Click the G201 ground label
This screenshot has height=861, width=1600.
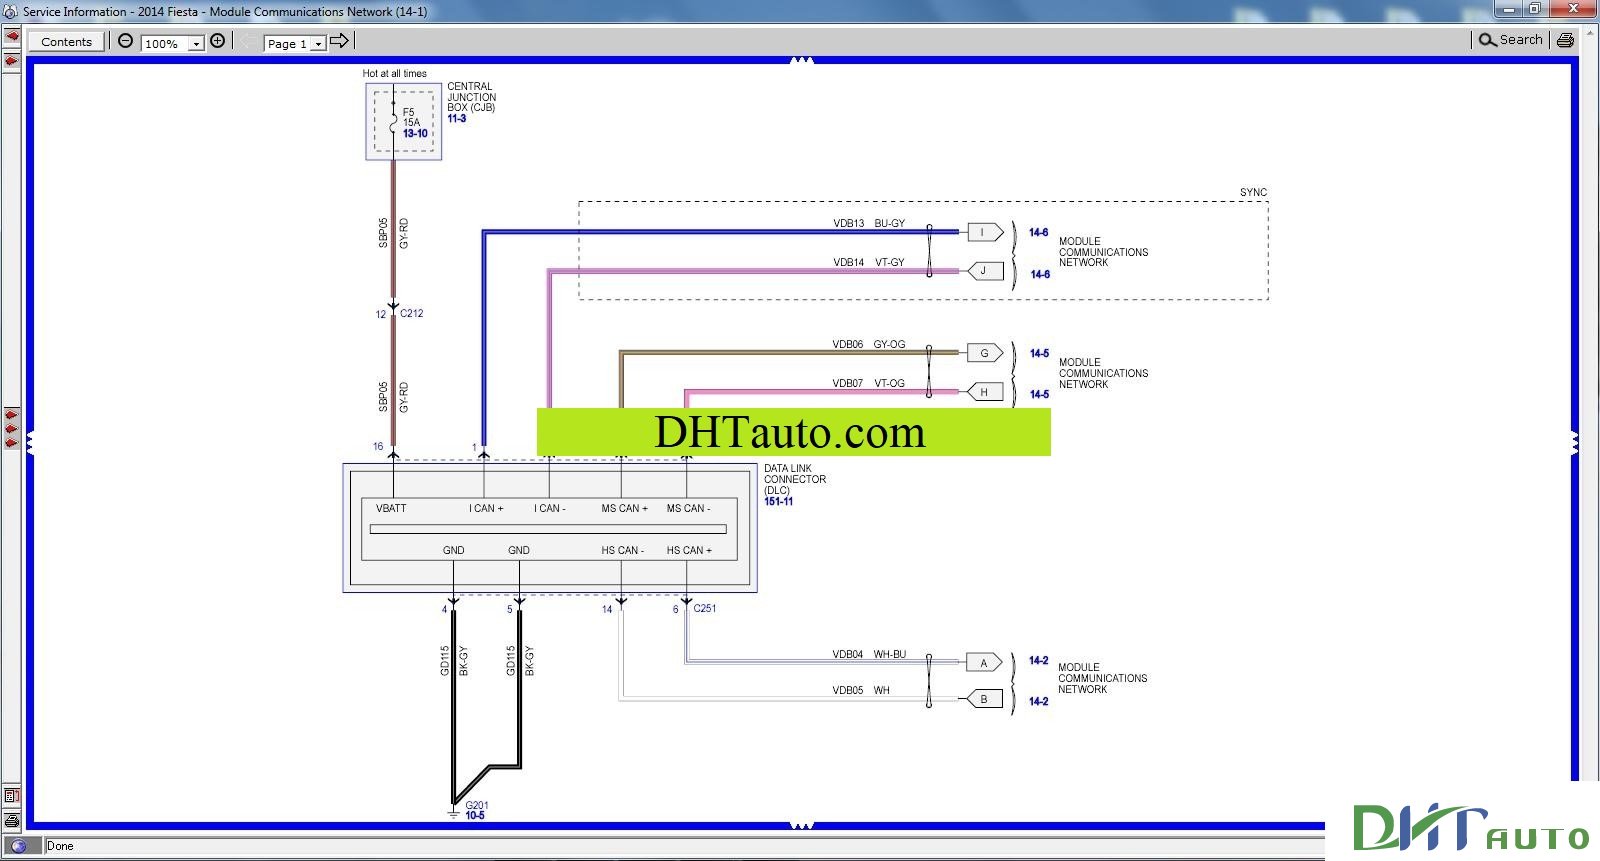(477, 805)
